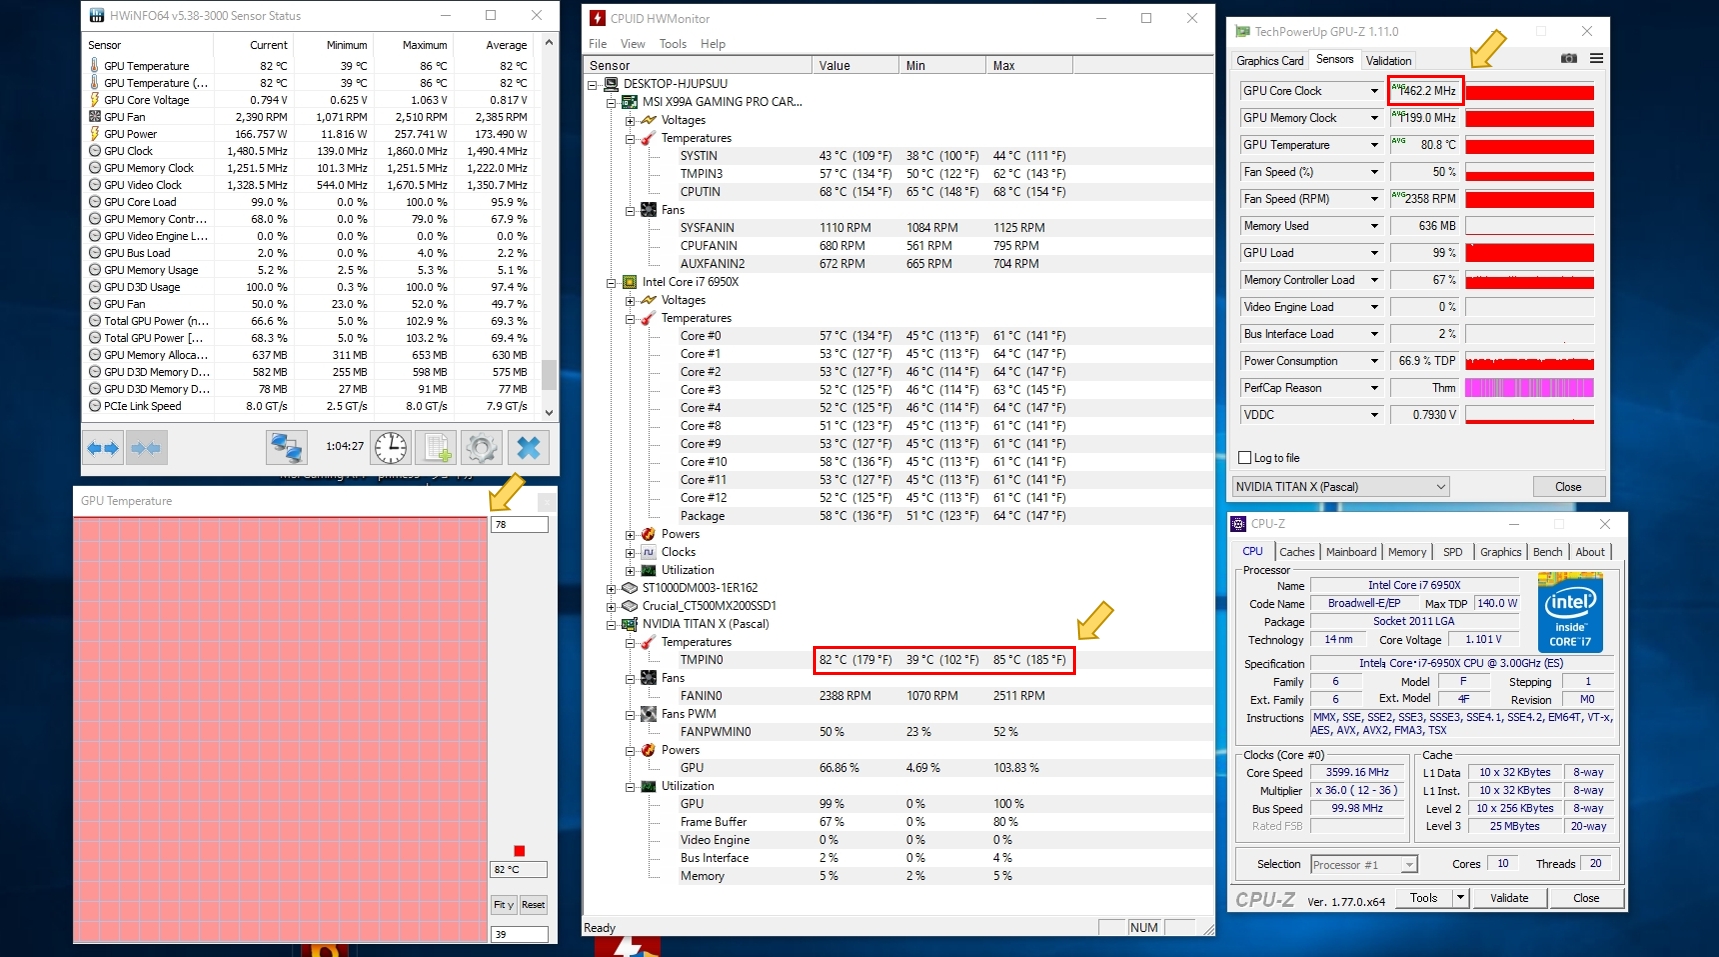
Task: Click GPU Core Clock red graph bar
Action: (1529, 92)
